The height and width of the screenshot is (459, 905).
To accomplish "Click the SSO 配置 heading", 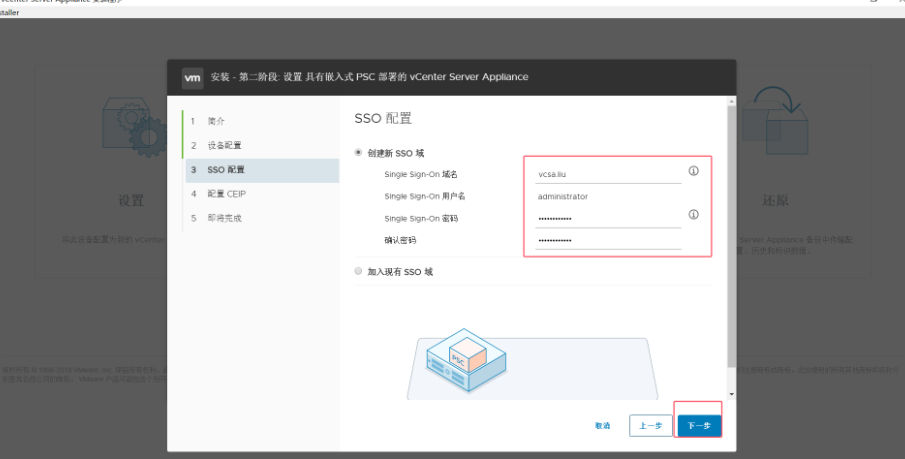I will (x=383, y=118).
